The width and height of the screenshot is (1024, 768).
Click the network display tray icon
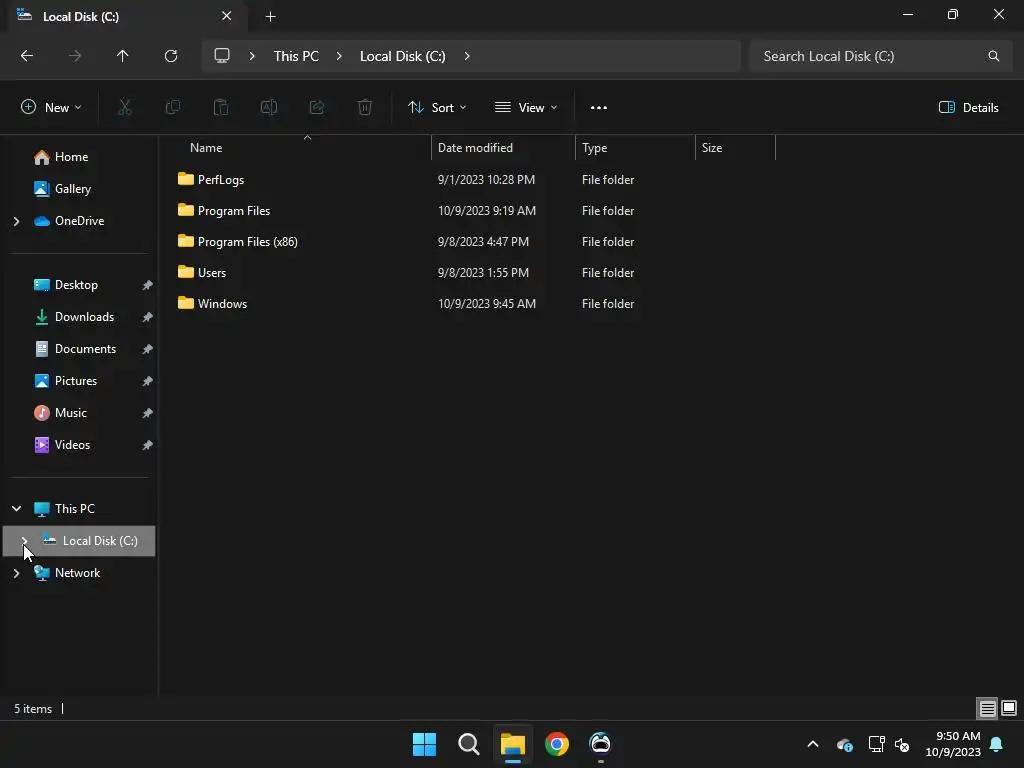(876, 744)
